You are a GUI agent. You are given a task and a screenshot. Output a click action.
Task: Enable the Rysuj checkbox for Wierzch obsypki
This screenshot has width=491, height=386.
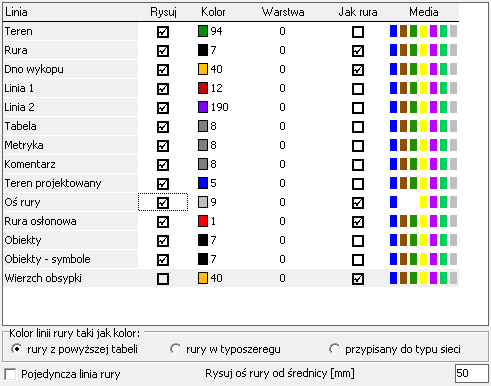coord(163,279)
